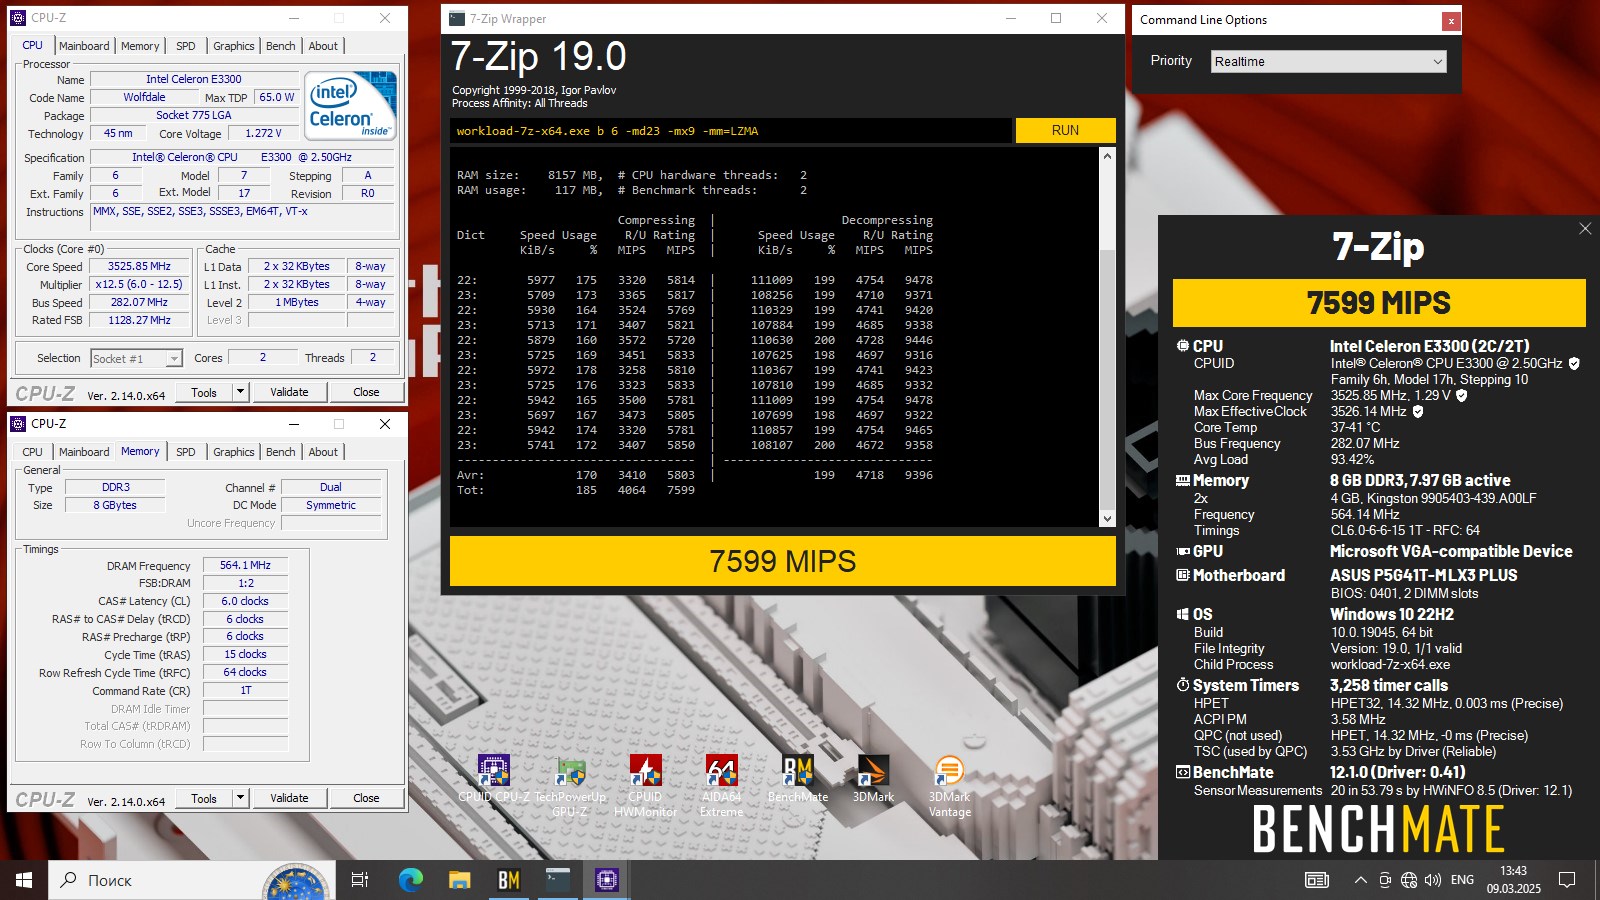Click the tray icon left of the network globe
The height and width of the screenshot is (900, 1600).
(x=1385, y=880)
